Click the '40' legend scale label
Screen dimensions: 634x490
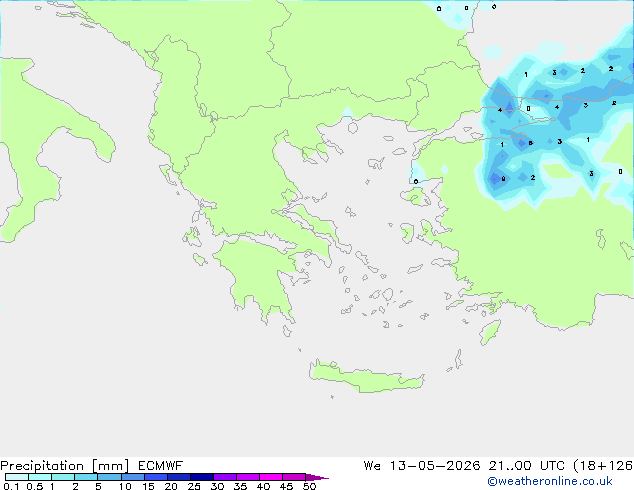point(263,486)
